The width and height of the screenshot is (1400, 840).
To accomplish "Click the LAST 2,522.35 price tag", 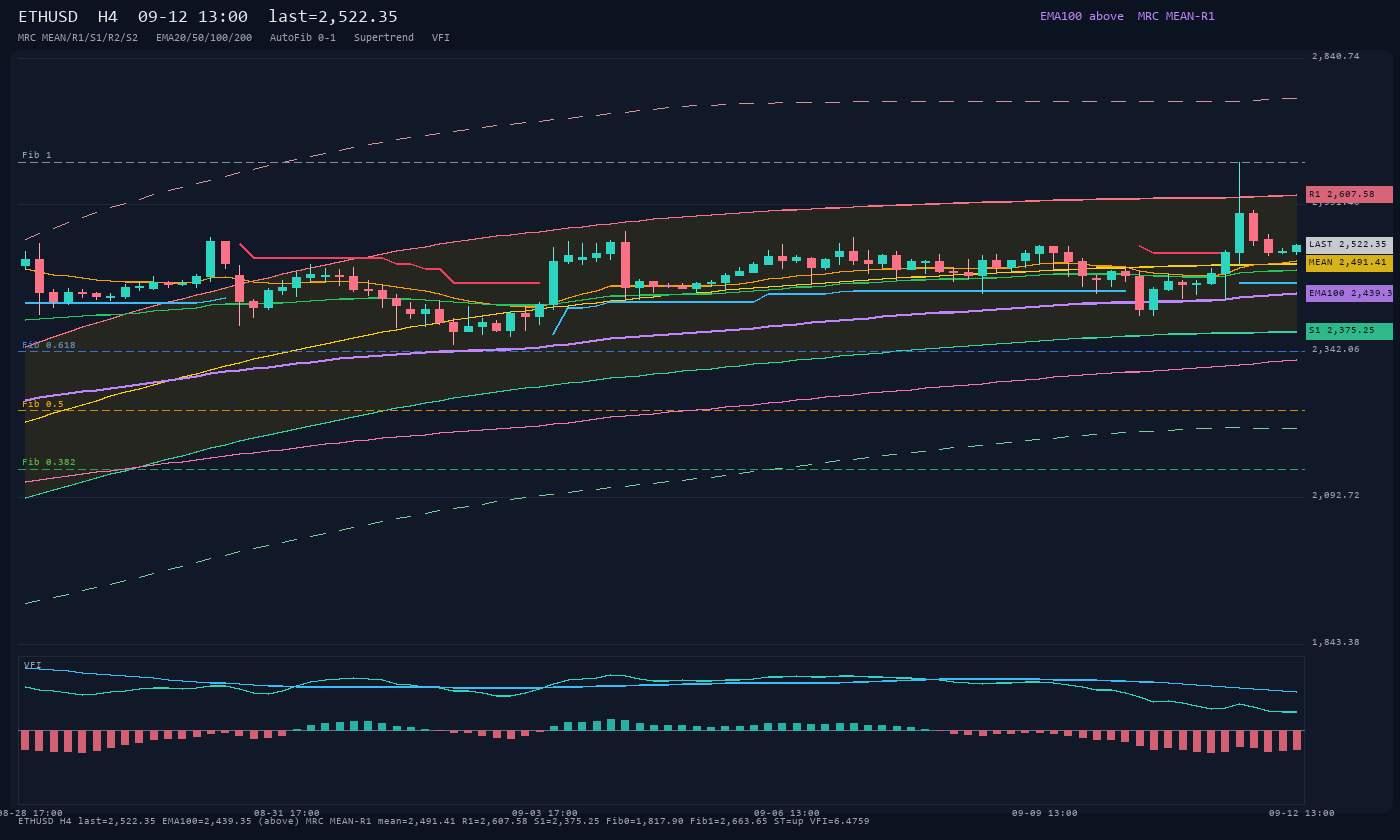I will (x=1349, y=244).
